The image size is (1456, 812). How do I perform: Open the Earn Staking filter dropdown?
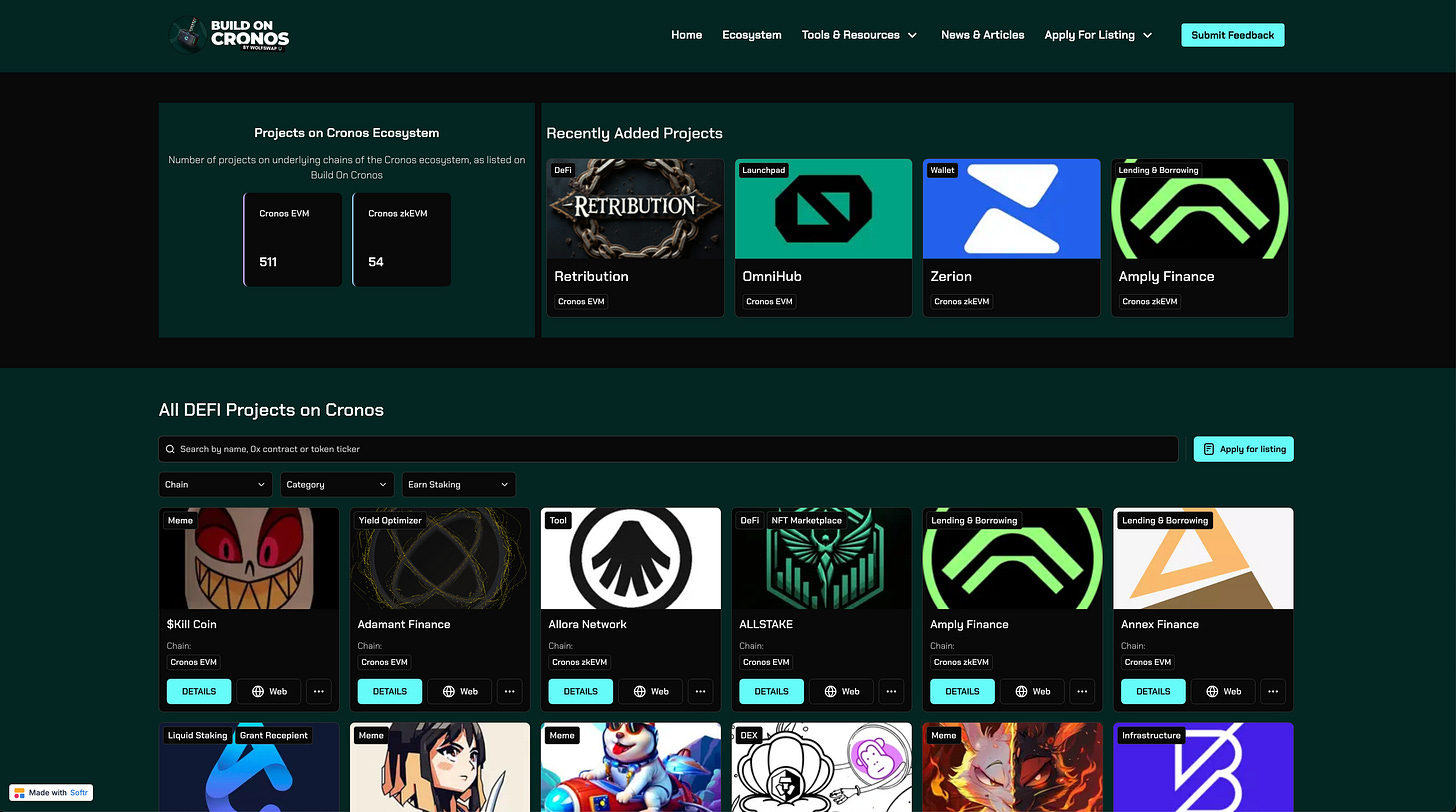(459, 484)
